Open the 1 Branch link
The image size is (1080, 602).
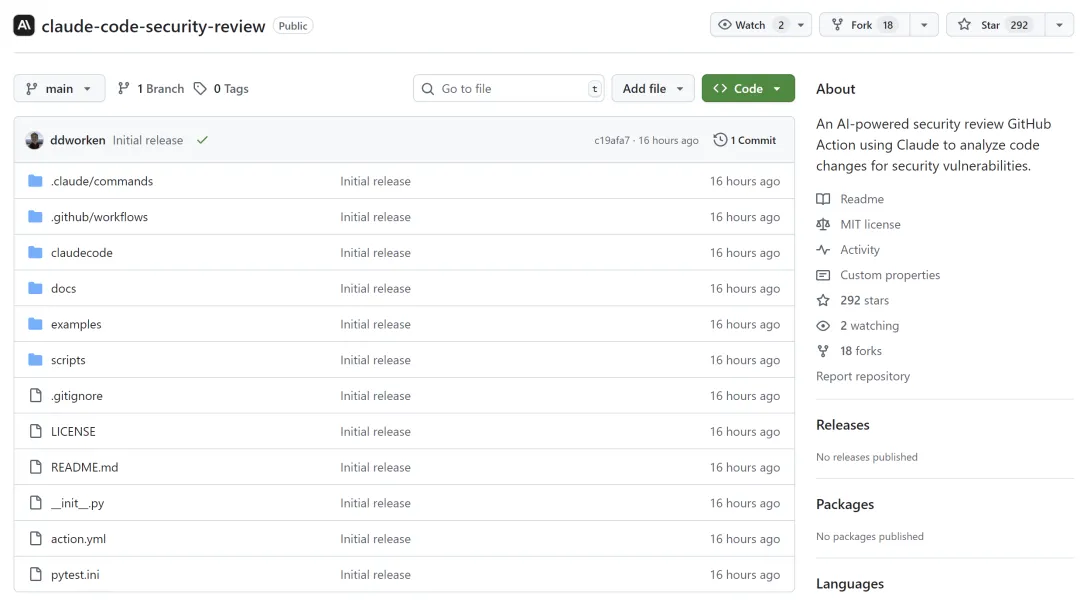coord(151,88)
